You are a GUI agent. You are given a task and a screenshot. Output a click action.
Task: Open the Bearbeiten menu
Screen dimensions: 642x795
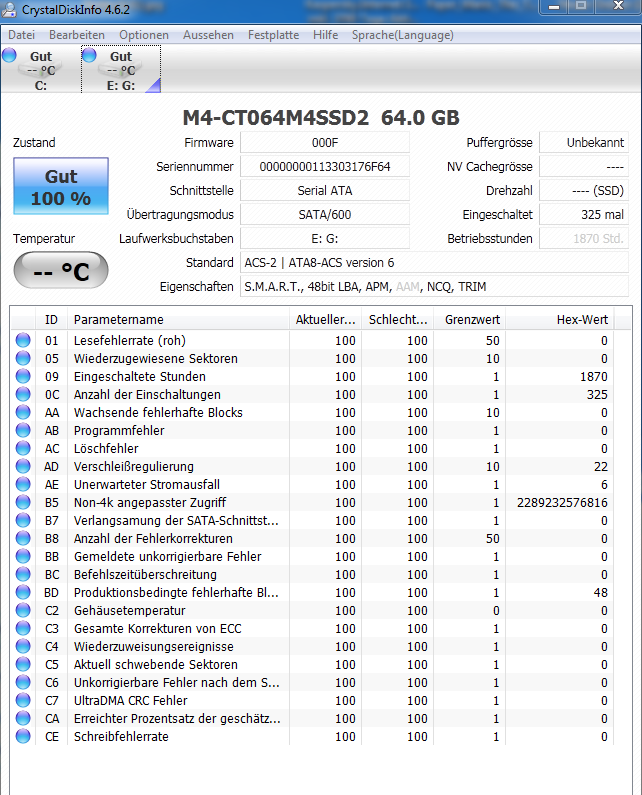click(x=77, y=35)
